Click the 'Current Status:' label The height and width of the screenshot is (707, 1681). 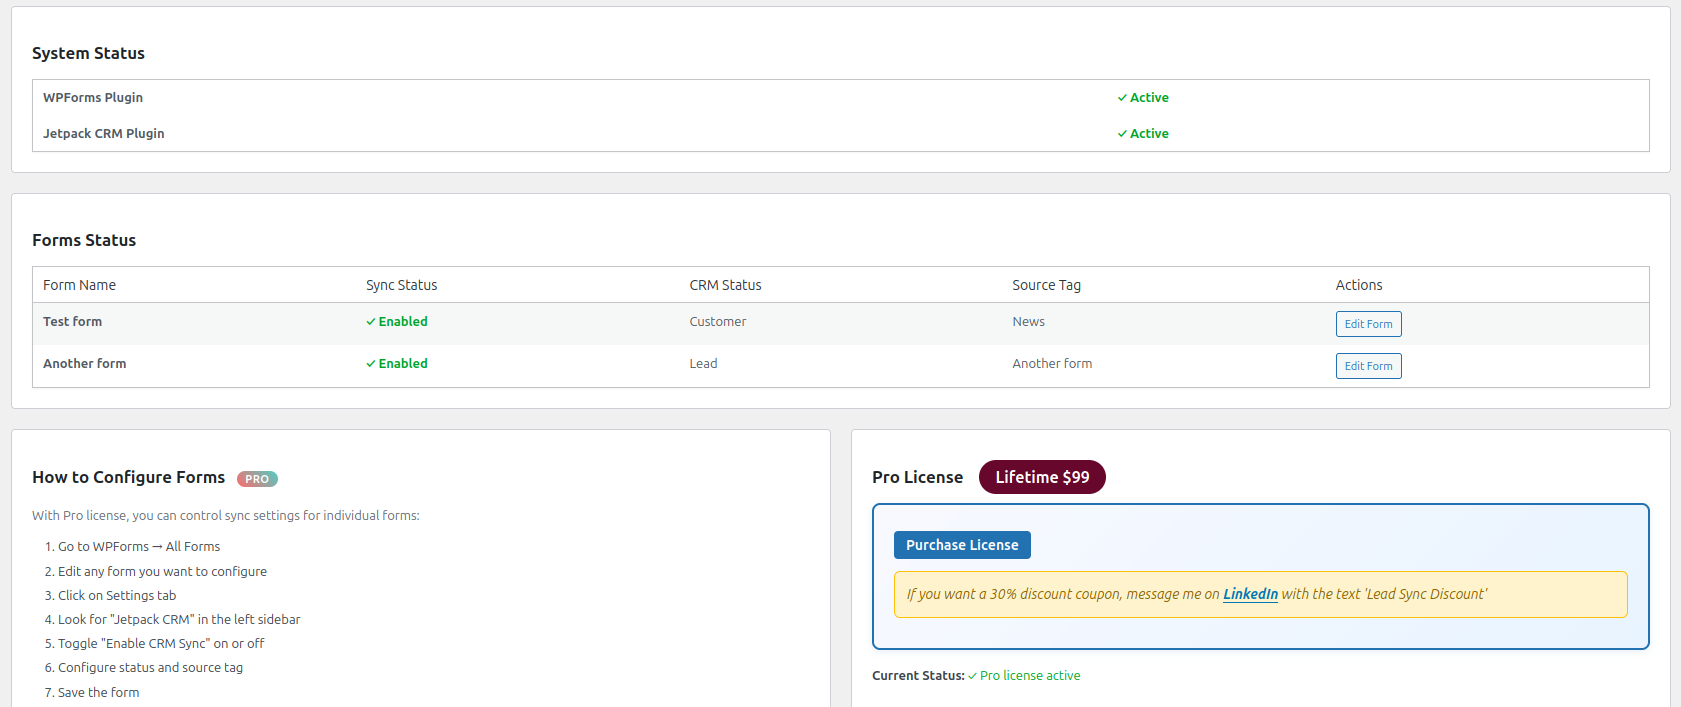tap(918, 676)
